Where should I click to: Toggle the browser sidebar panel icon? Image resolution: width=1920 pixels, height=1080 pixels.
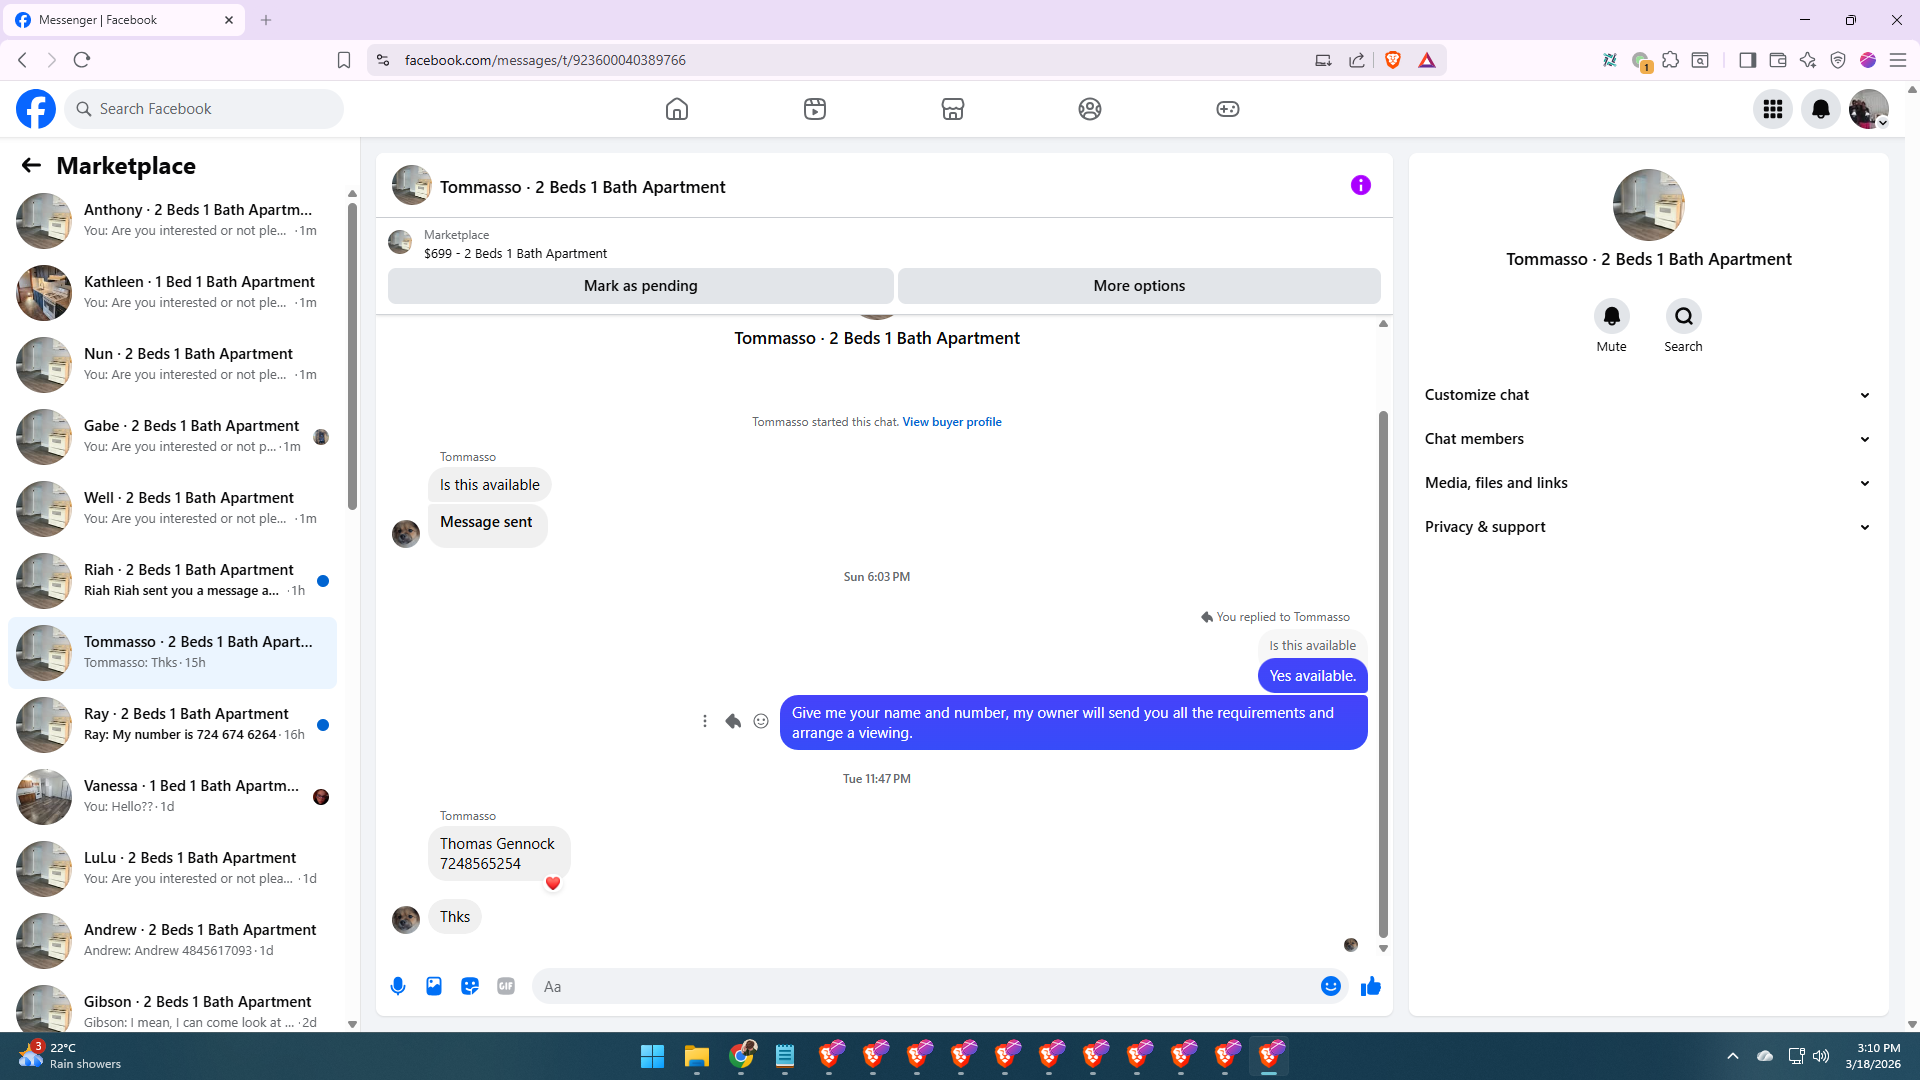pyautogui.click(x=1747, y=60)
